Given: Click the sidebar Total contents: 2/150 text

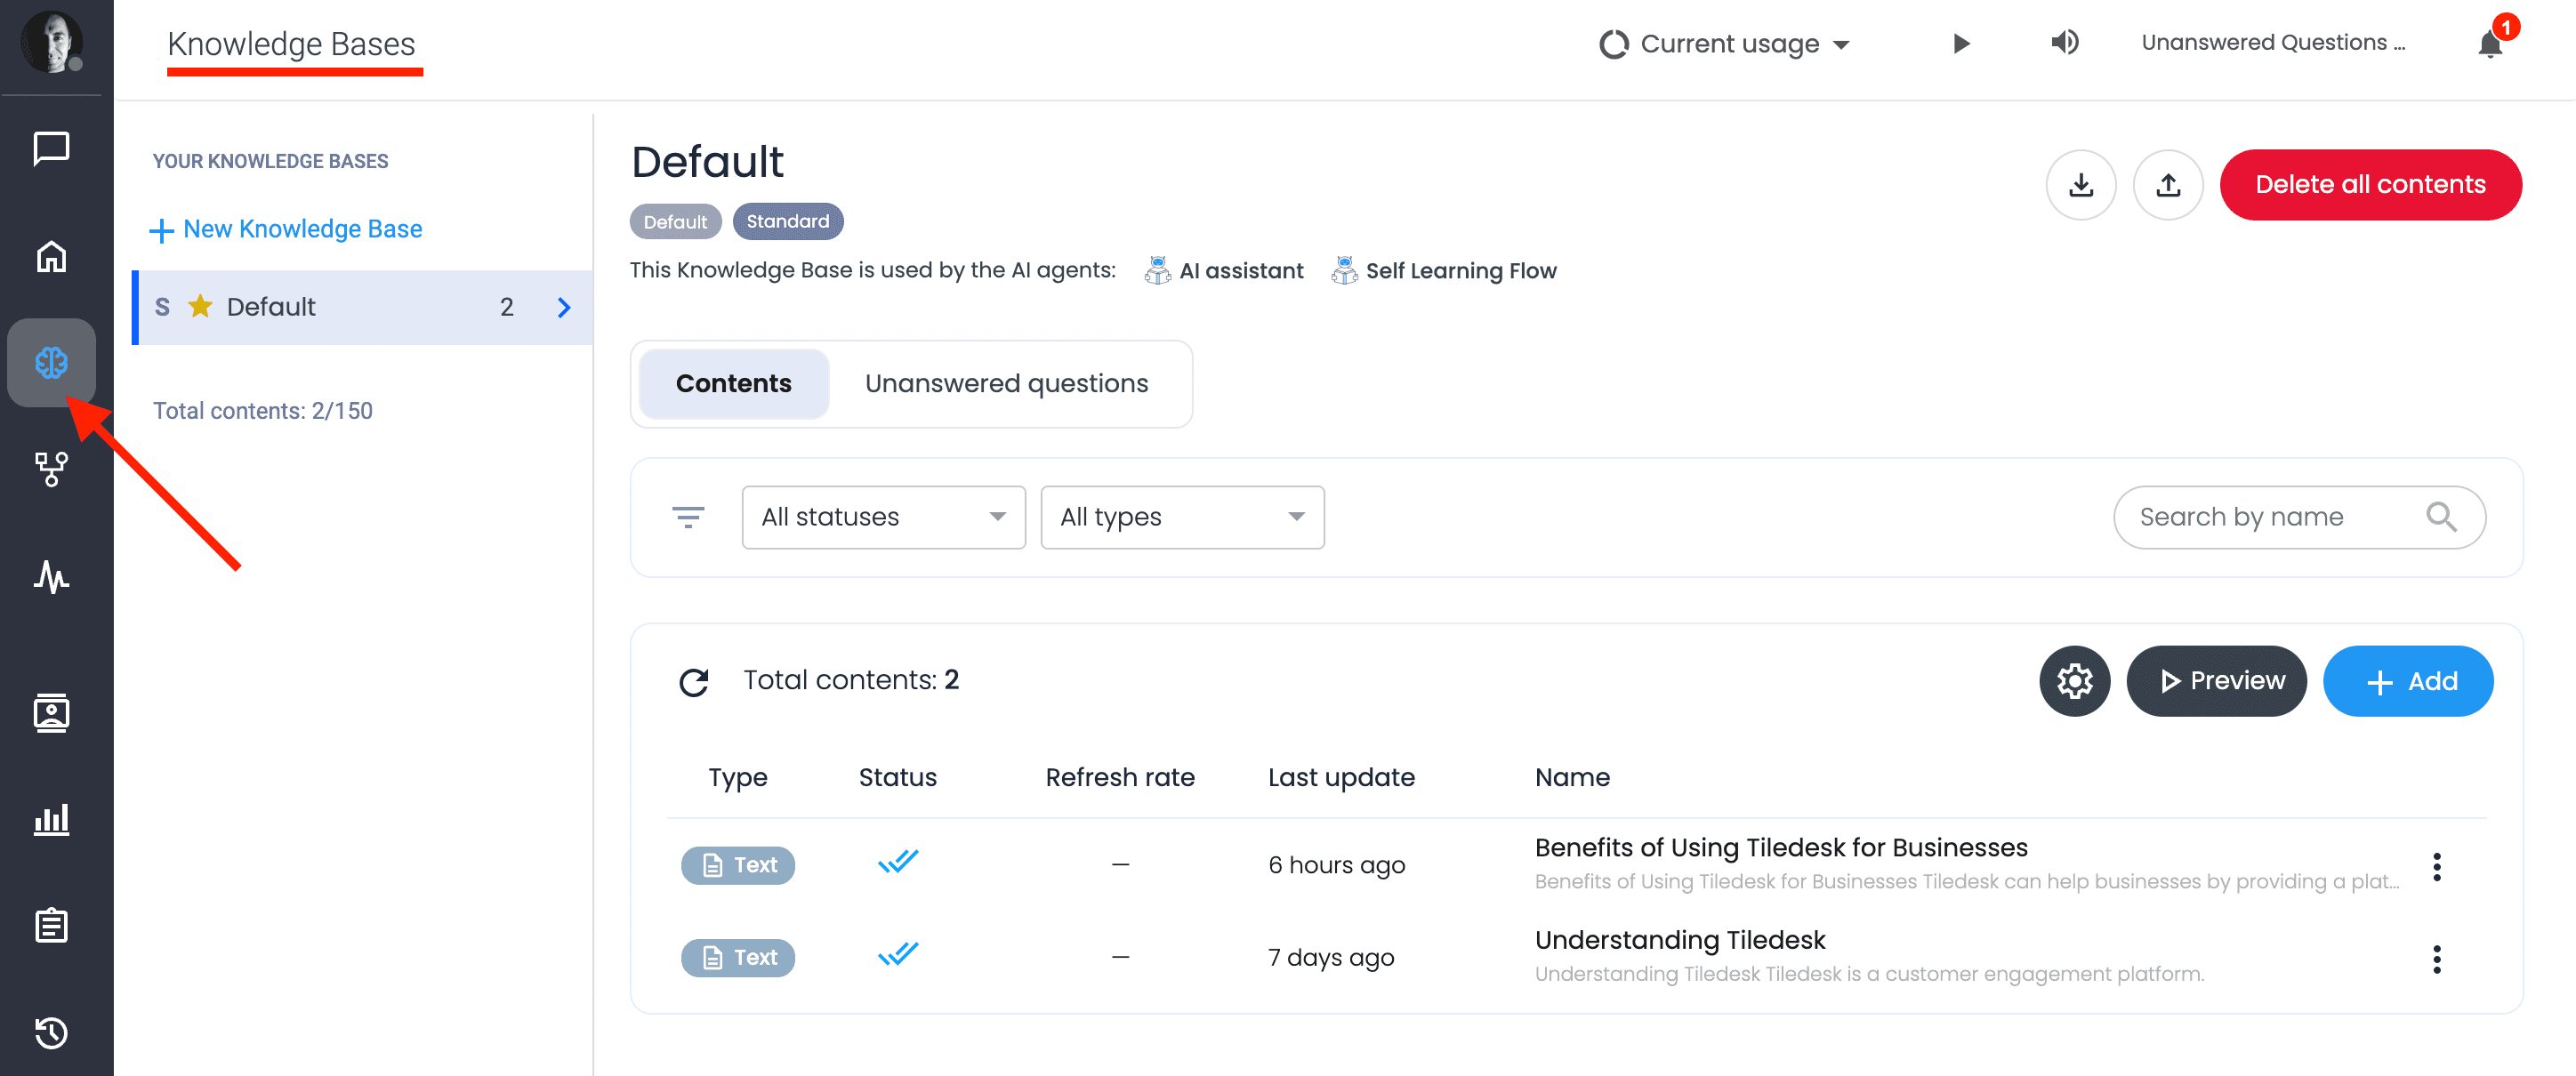Looking at the screenshot, I should (x=263, y=411).
